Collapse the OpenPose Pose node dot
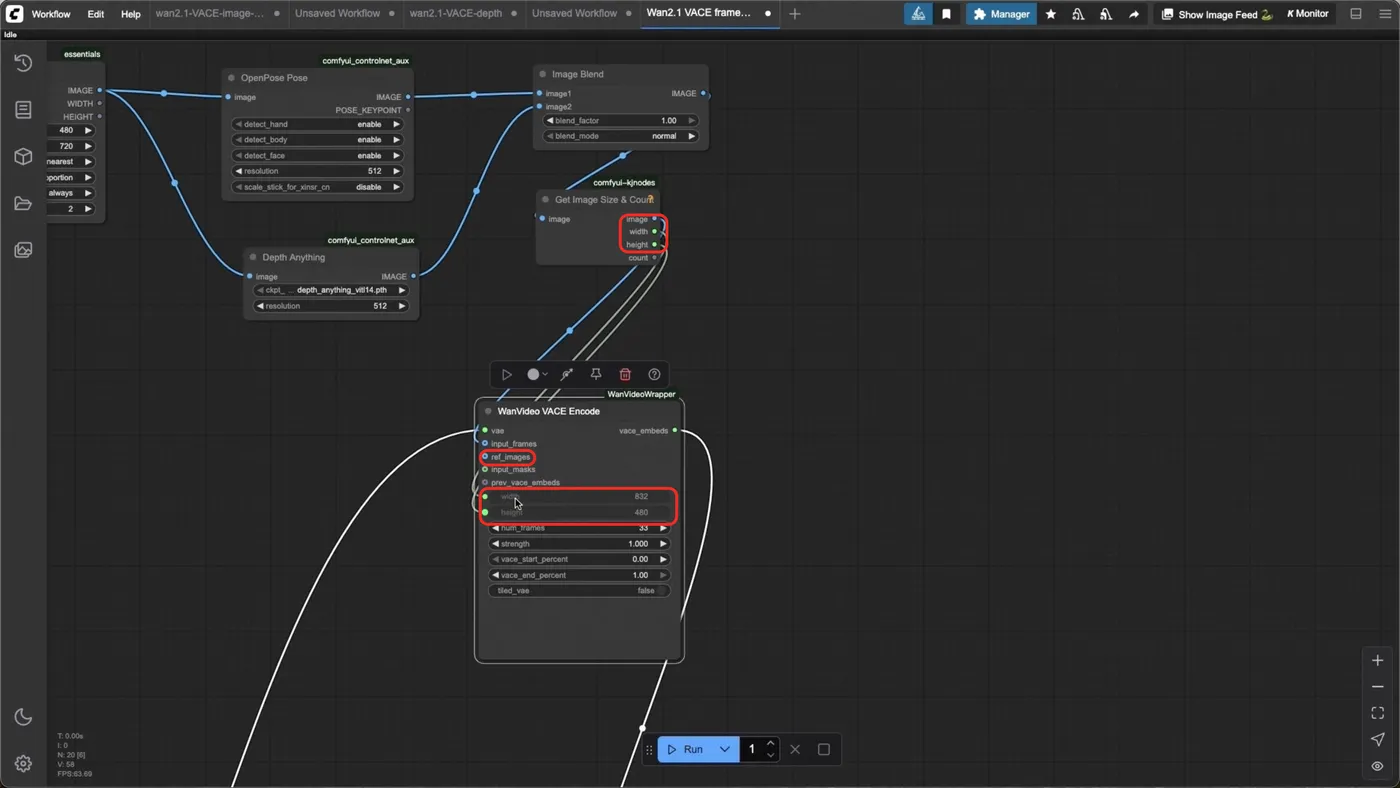The image size is (1400, 788). [231, 78]
